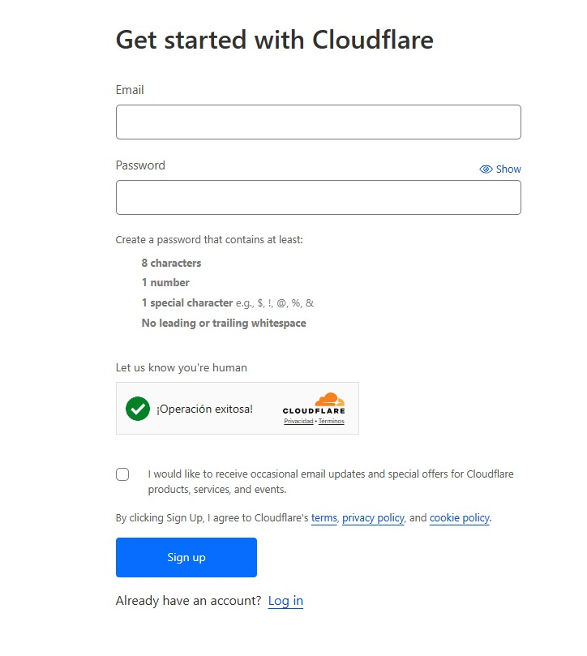Focus the Email input field
The width and height of the screenshot is (587, 656).
click(318, 122)
